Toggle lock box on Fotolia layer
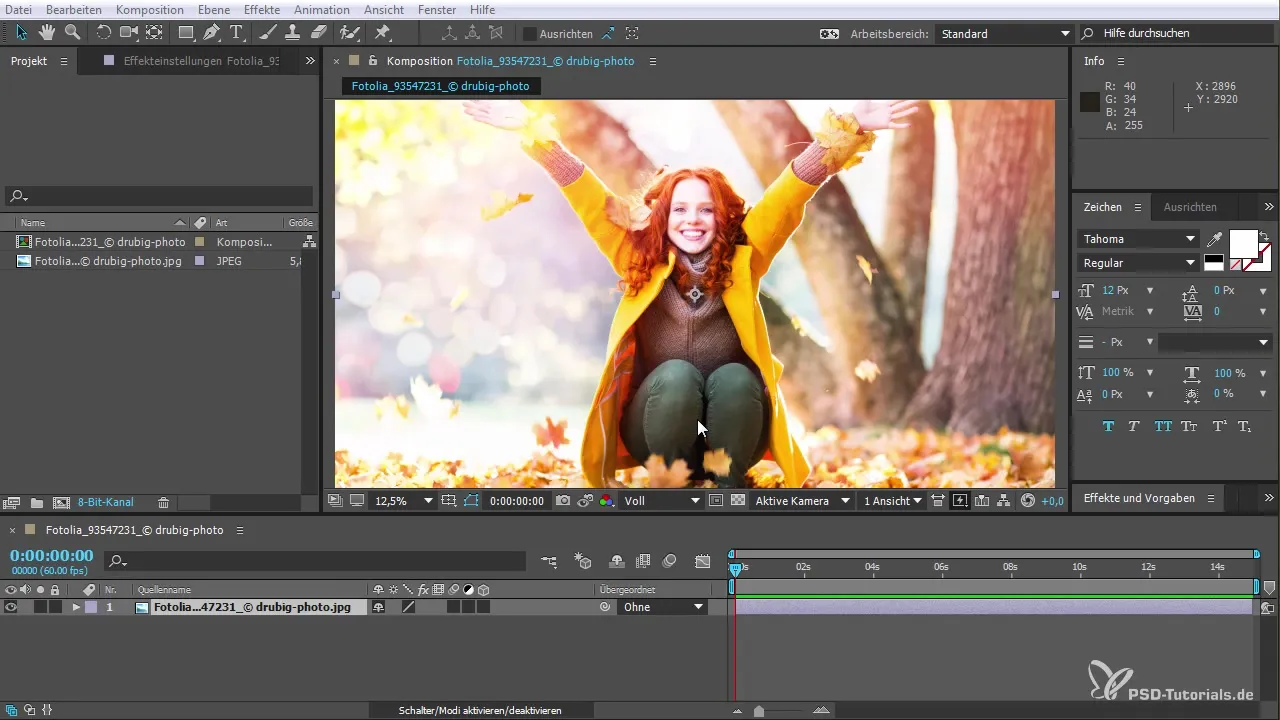Screen dimensions: 1280x720 point(56,607)
